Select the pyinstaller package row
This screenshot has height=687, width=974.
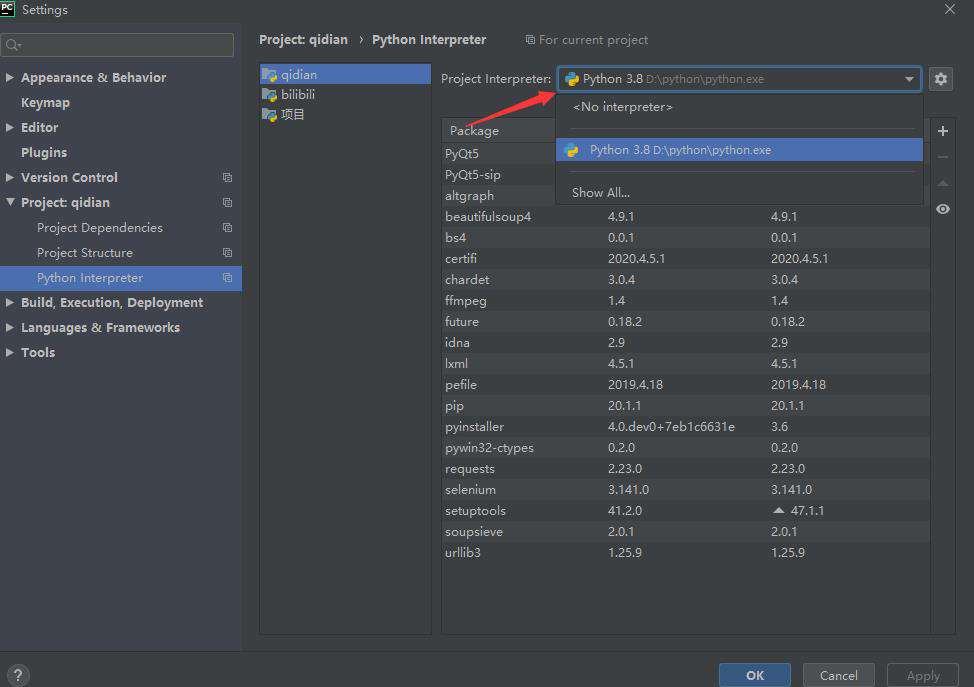tap(686, 427)
